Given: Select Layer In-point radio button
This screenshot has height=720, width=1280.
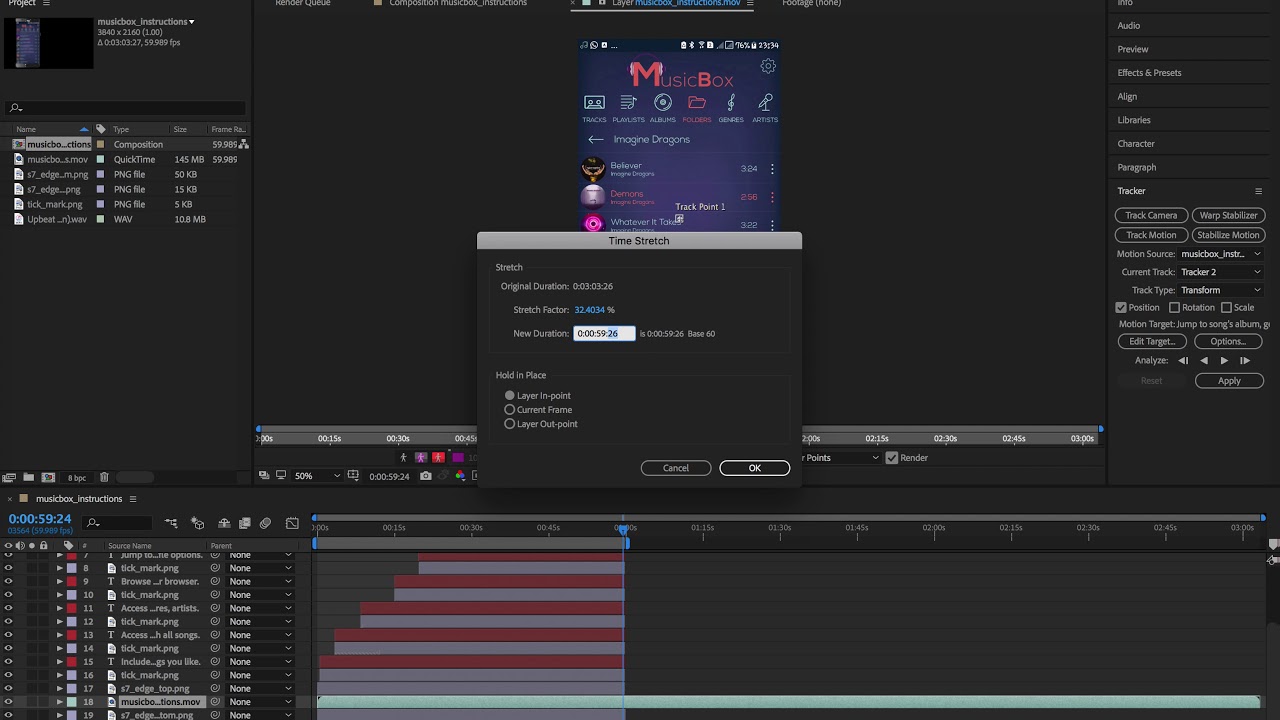Looking at the screenshot, I should coord(510,396).
